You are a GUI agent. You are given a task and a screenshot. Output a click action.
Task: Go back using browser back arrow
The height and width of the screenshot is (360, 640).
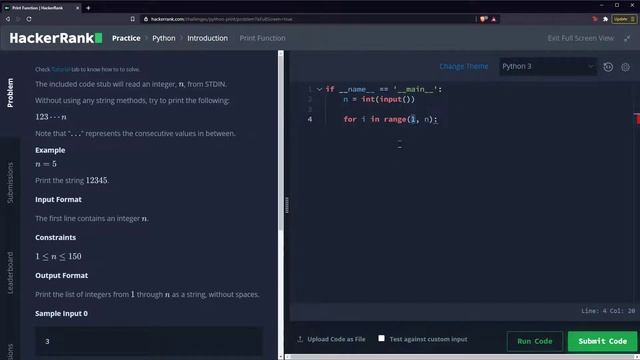pyautogui.click(x=8, y=19)
